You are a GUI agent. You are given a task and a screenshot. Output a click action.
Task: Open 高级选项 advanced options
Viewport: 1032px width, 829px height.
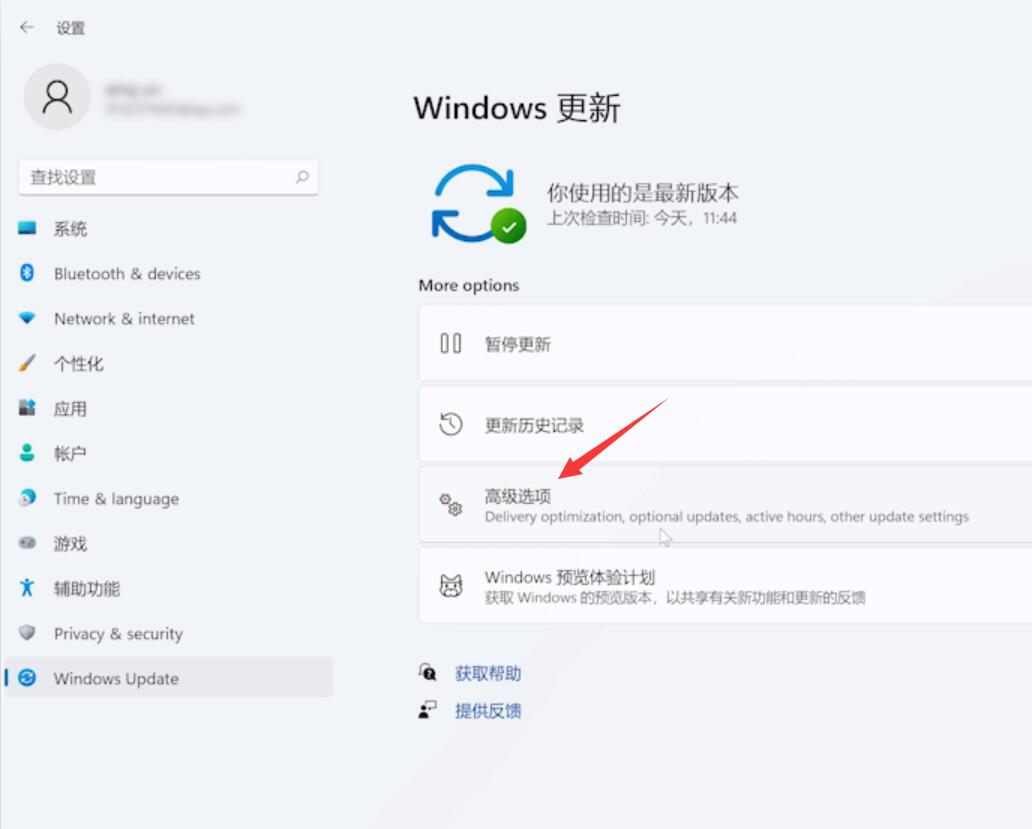pos(725,505)
